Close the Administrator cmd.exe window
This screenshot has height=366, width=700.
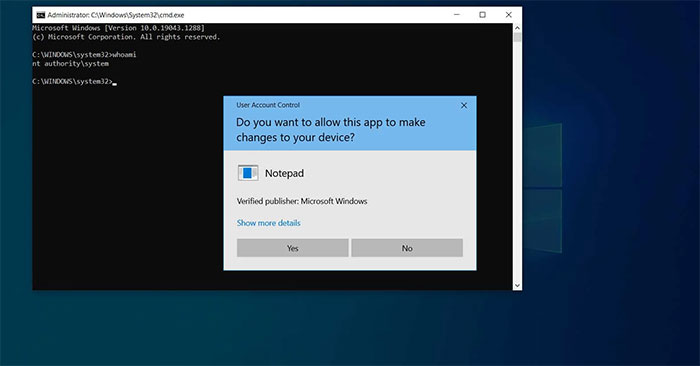508,15
